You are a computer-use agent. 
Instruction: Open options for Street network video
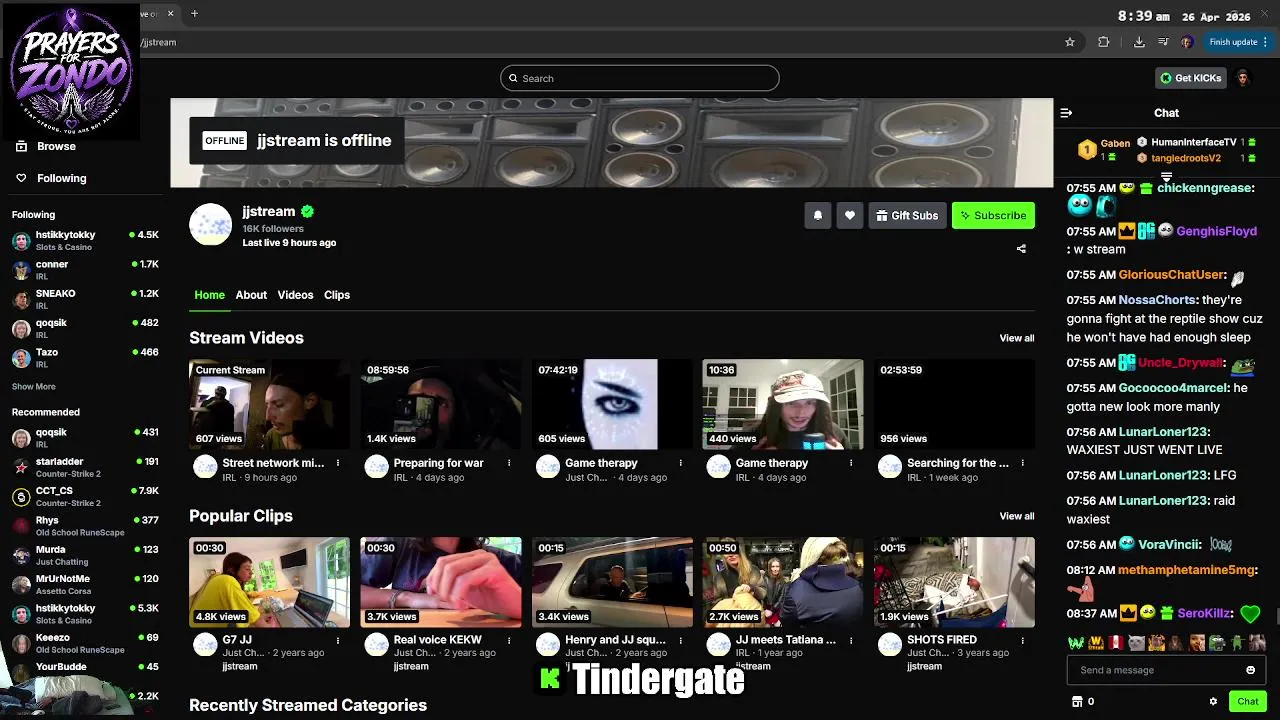pyautogui.click(x=338, y=463)
